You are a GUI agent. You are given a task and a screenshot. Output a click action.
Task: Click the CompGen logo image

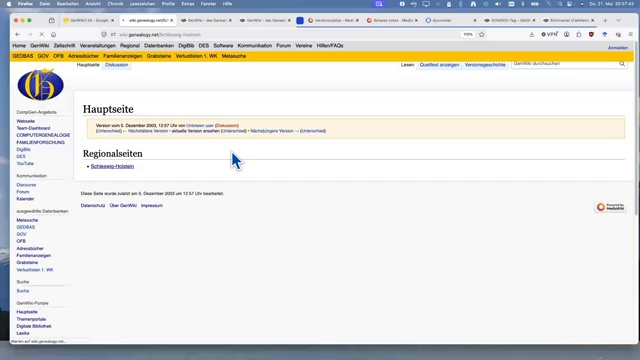(40, 84)
